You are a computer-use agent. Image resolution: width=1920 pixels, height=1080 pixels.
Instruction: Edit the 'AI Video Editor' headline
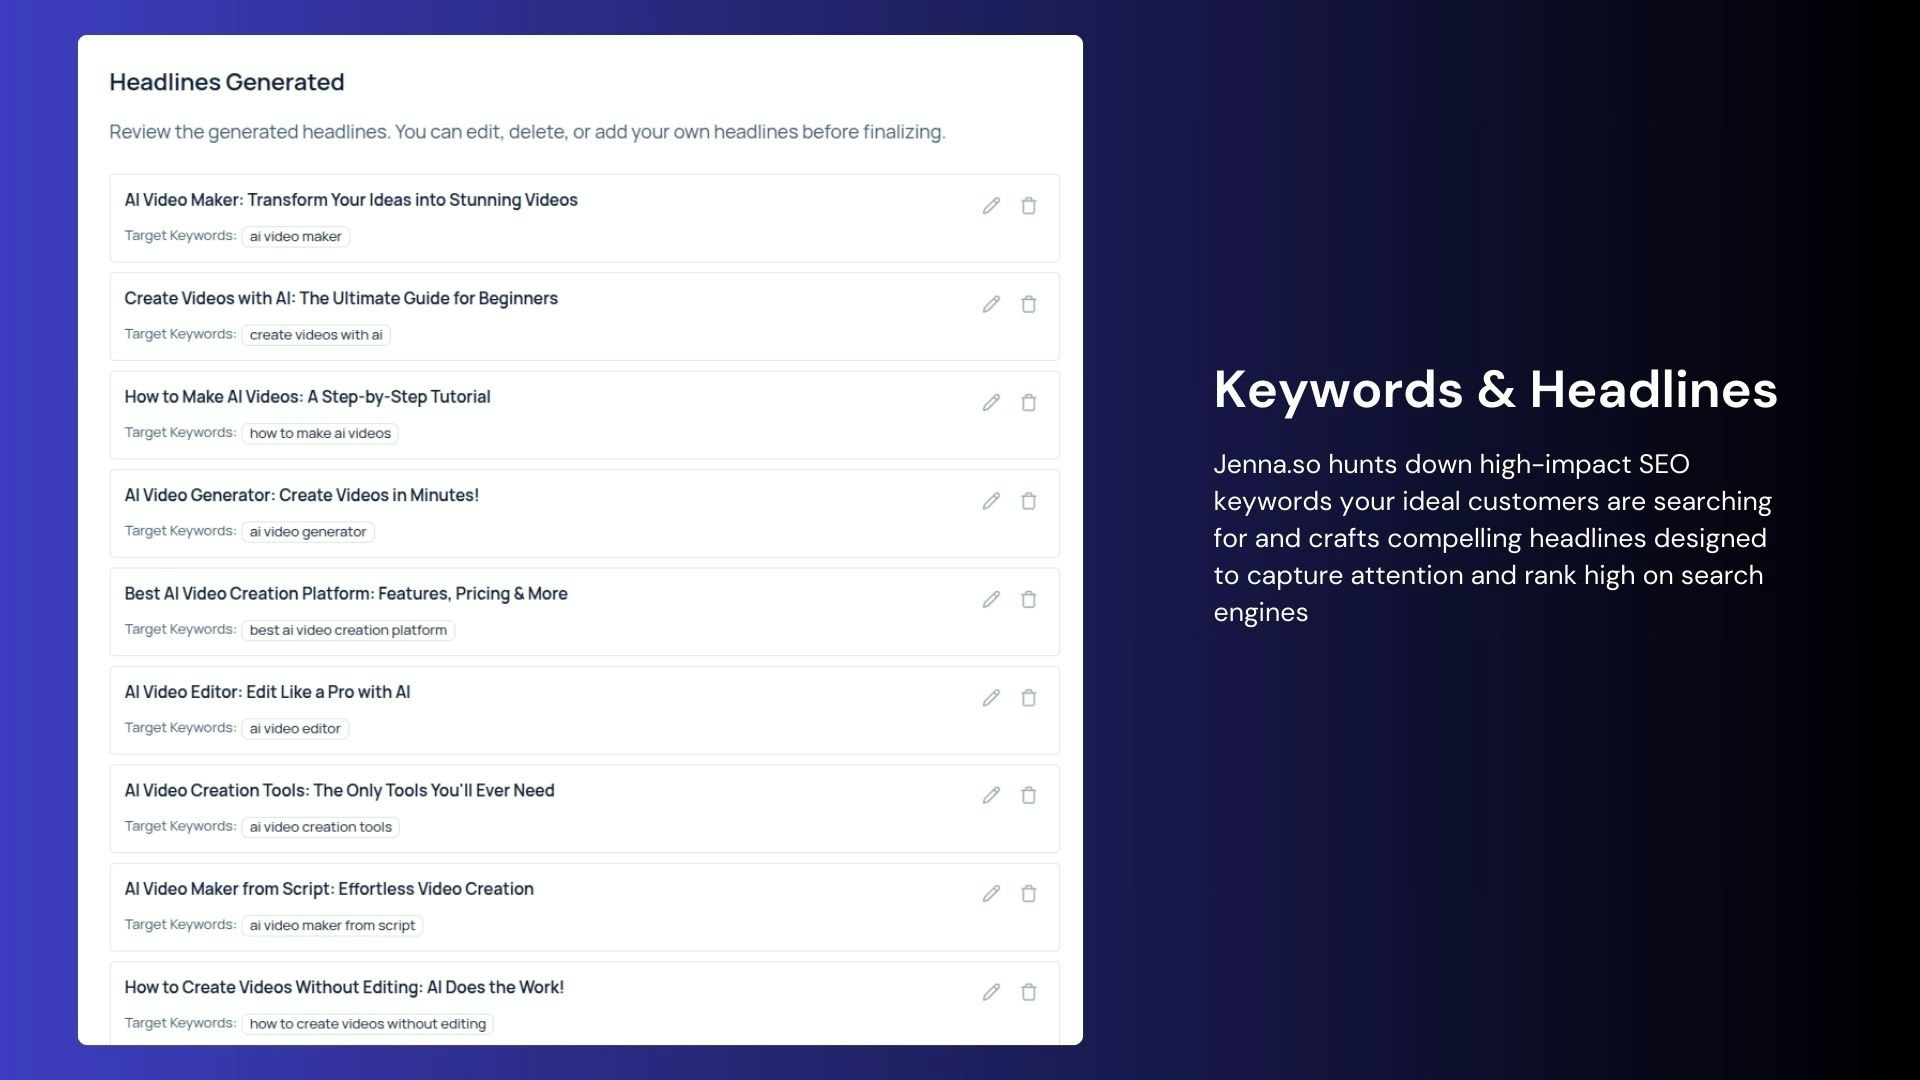coord(991,698)
